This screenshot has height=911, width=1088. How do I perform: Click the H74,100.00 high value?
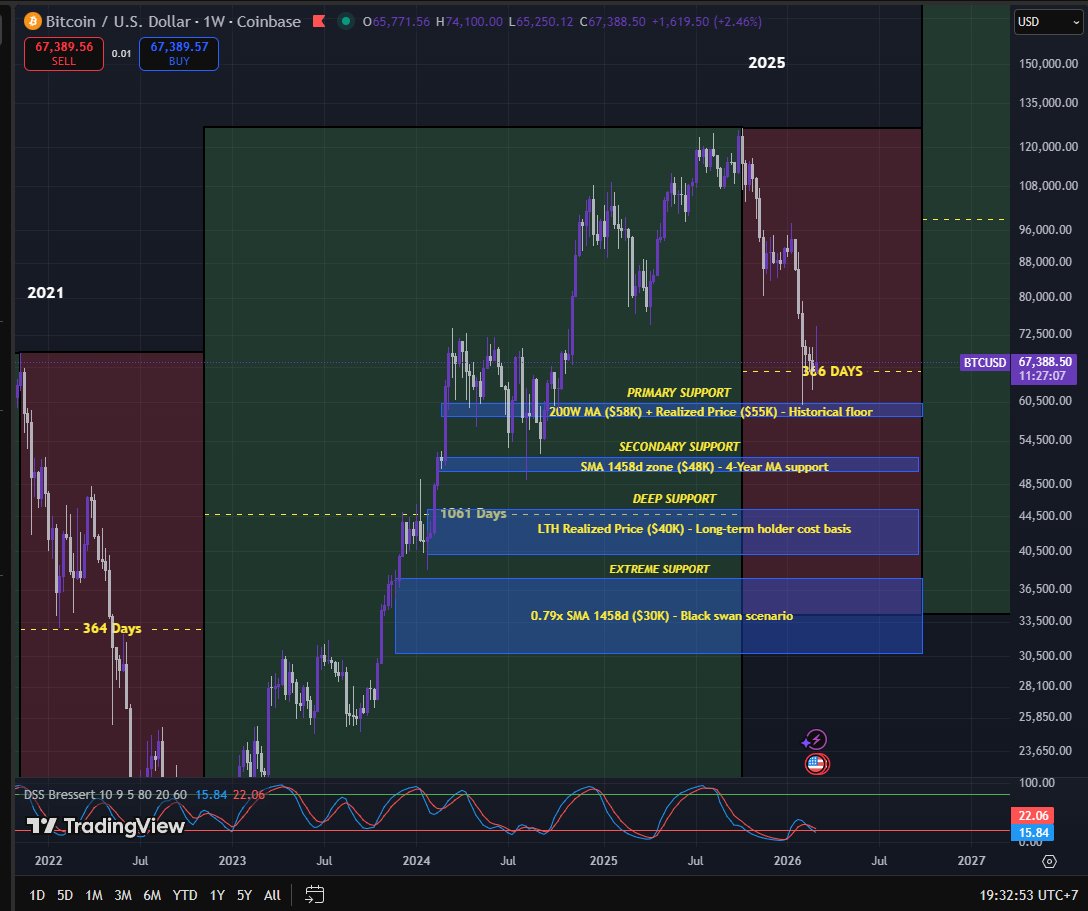[x=469, y=22]
